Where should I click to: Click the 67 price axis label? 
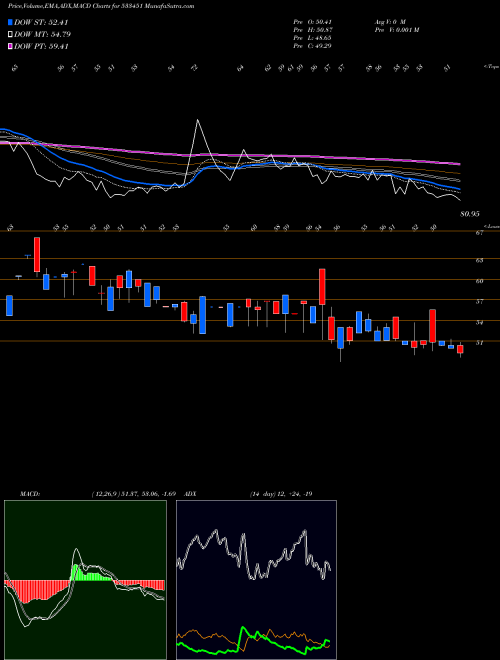479,234
